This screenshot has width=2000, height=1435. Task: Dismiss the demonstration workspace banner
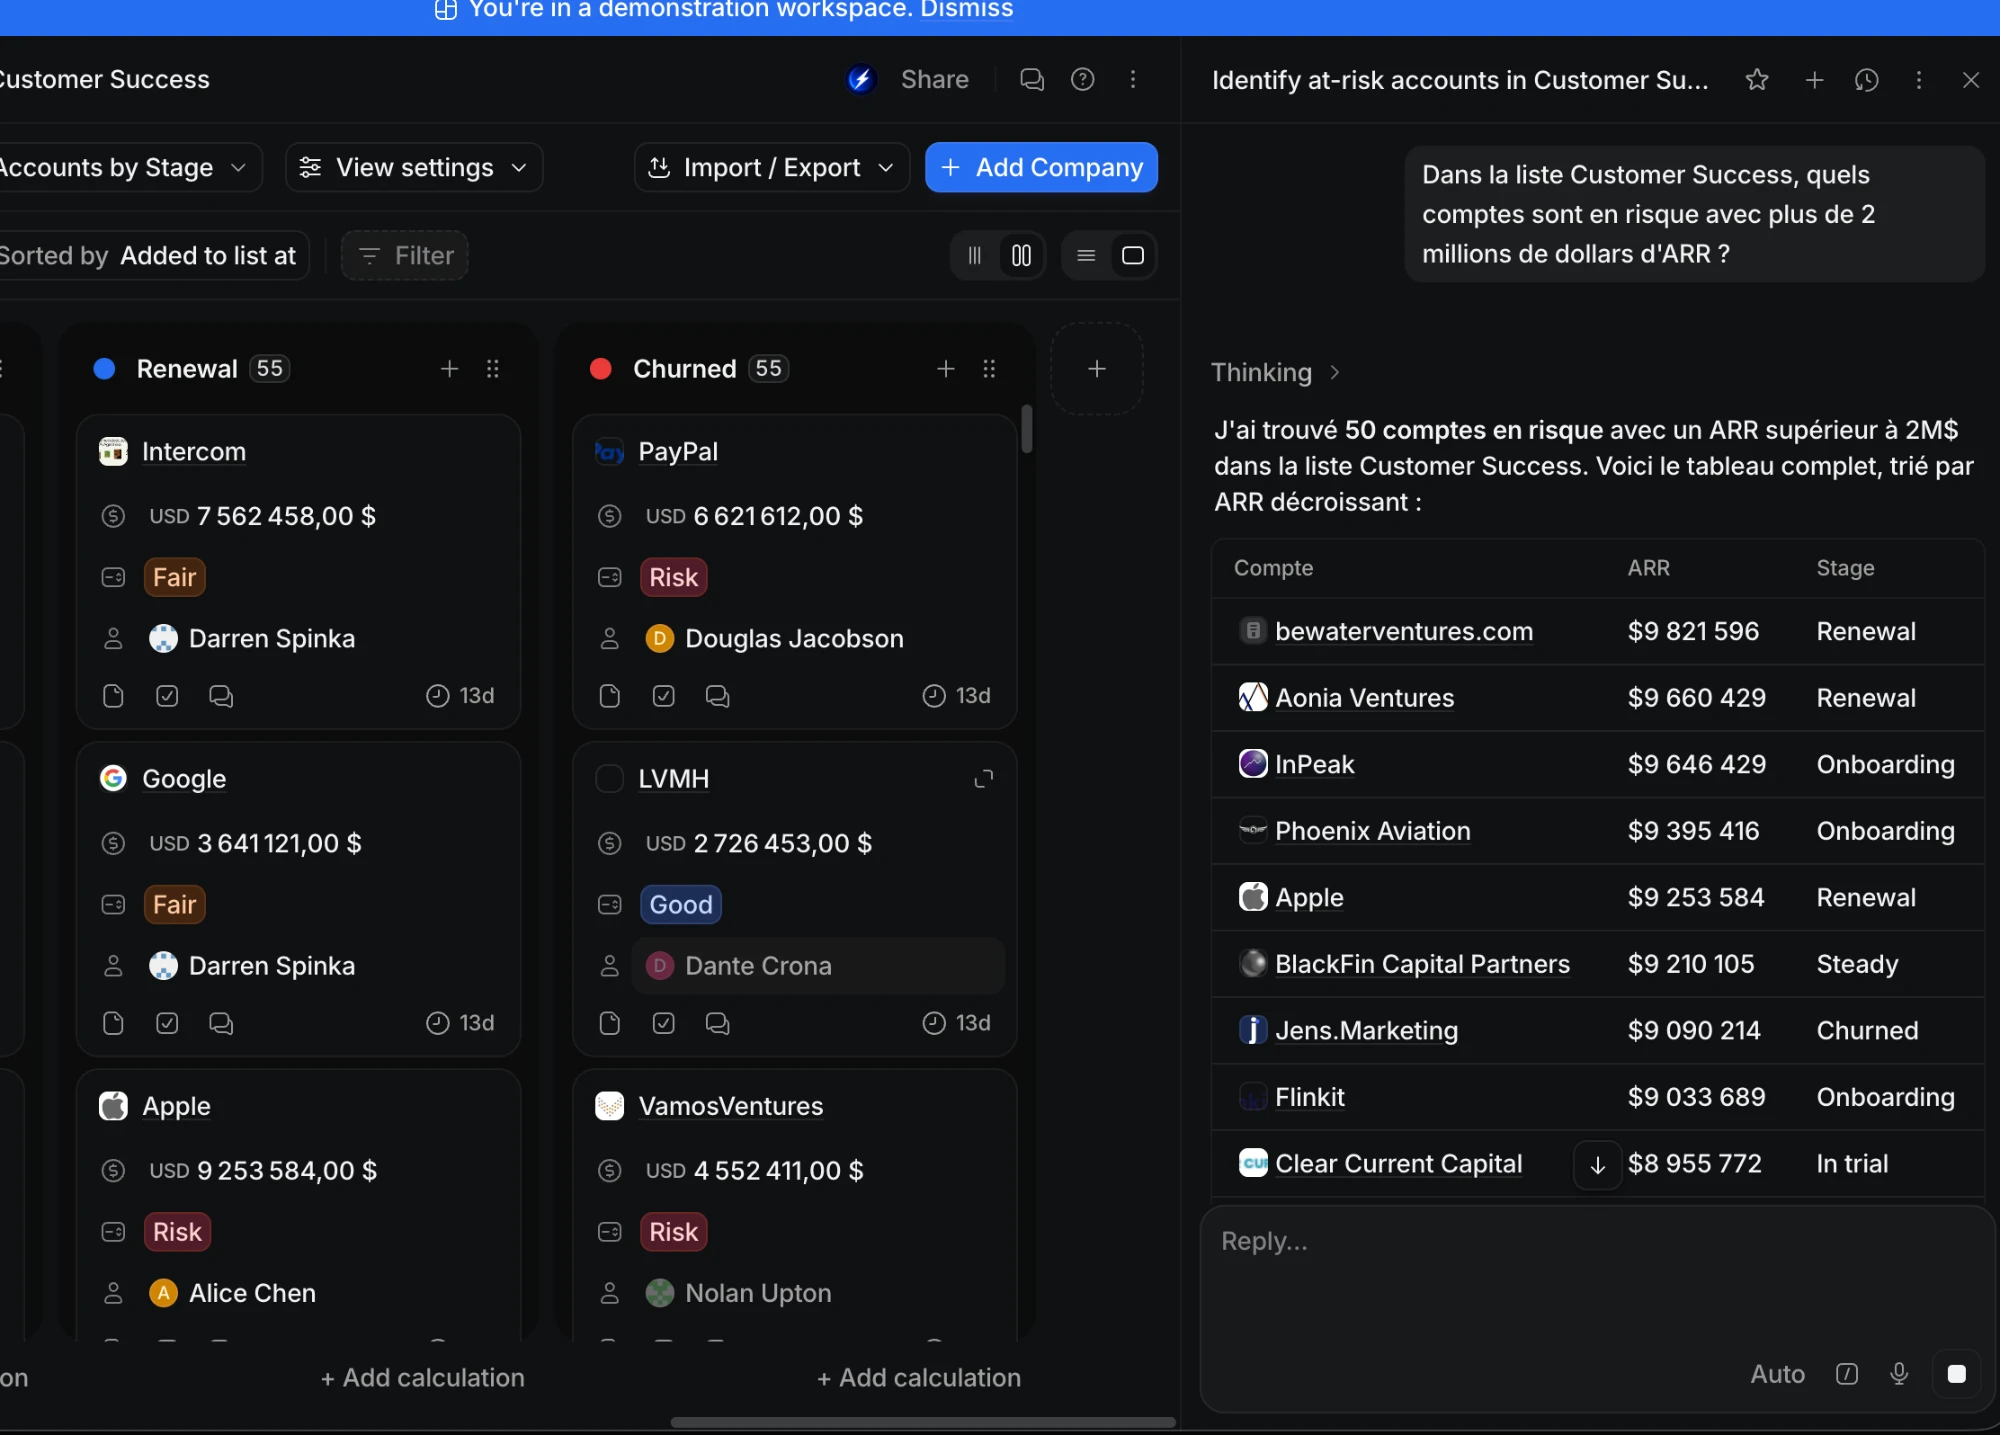[966, 10]
